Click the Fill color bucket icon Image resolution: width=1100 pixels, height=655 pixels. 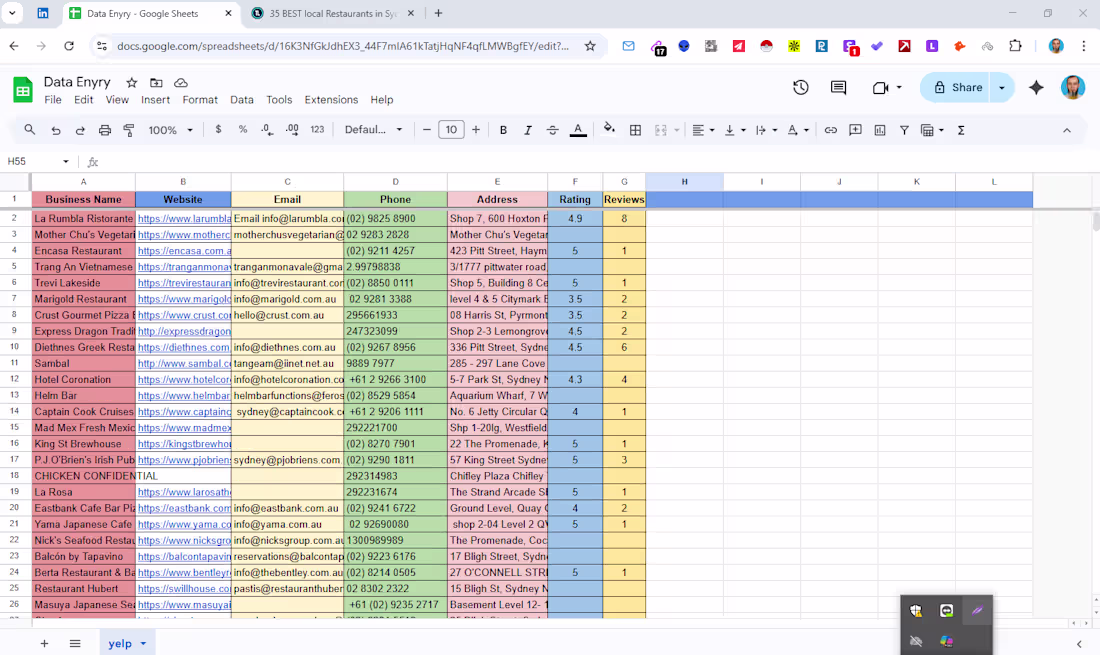click(x=608, y=130)
